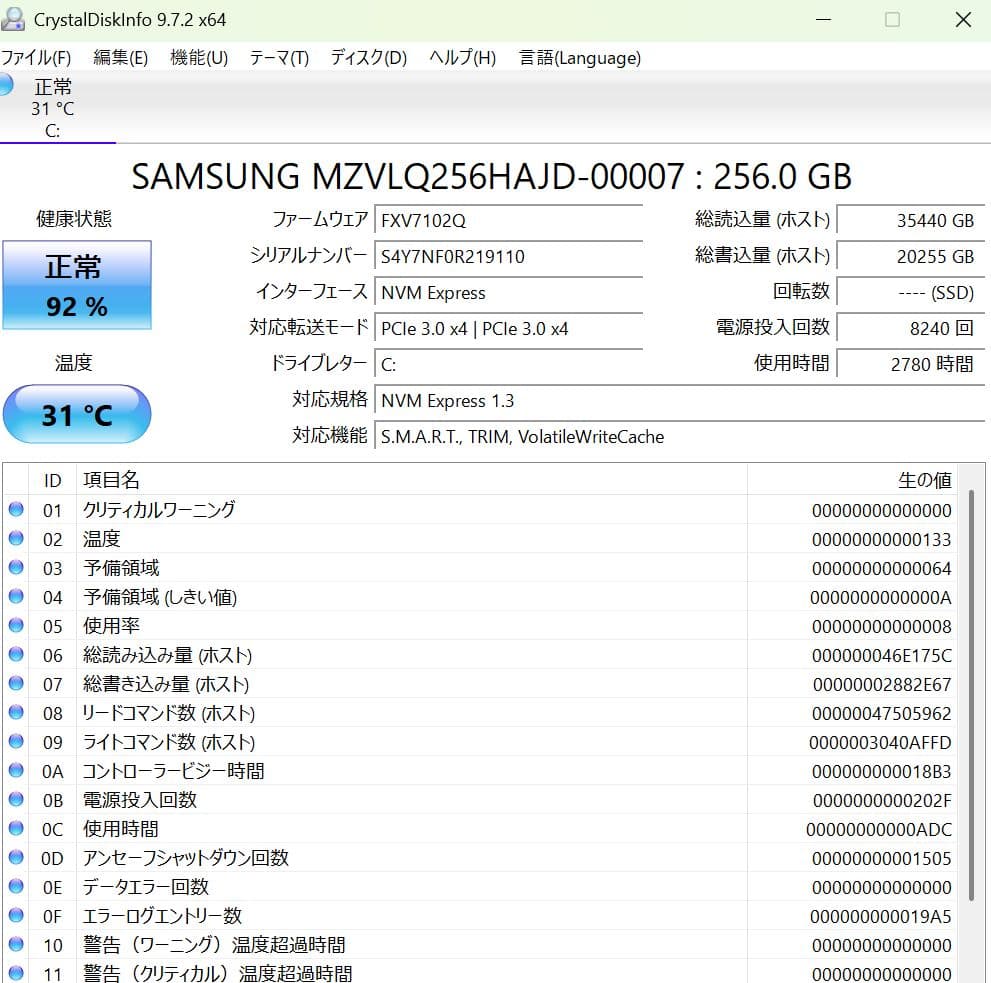Click the ファームウェア field showing FXV7102Q
The image size is (991, 983).
coord(509,220)
